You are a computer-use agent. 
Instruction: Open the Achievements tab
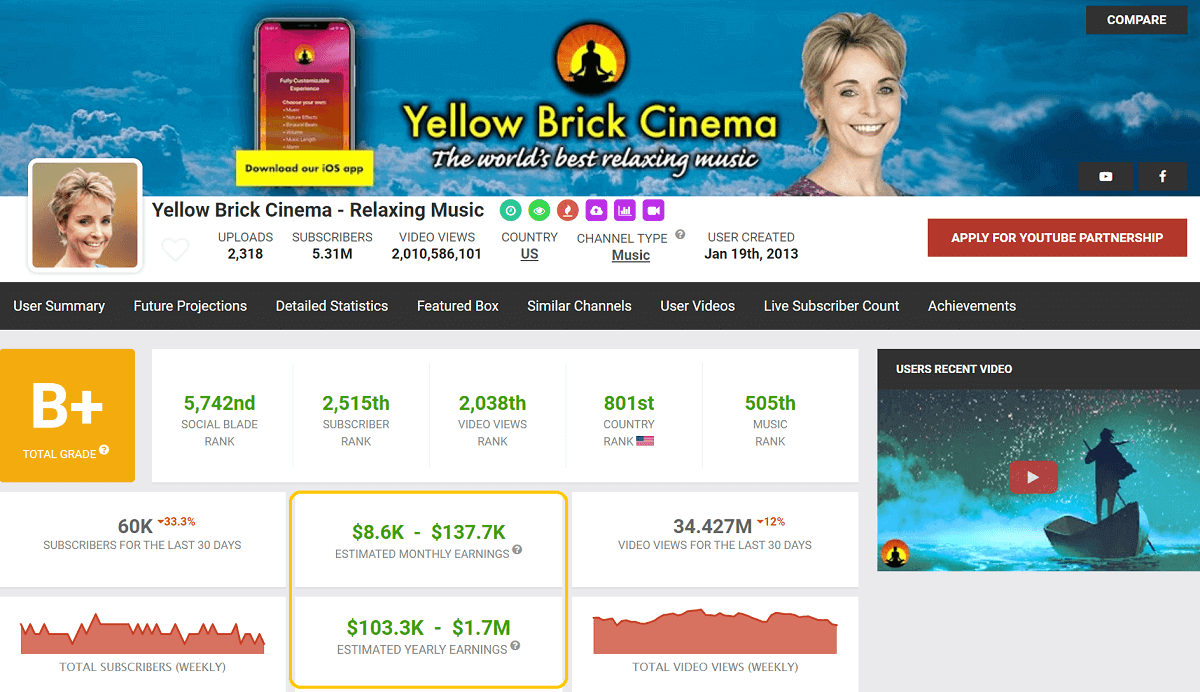[x=972, y=306]
